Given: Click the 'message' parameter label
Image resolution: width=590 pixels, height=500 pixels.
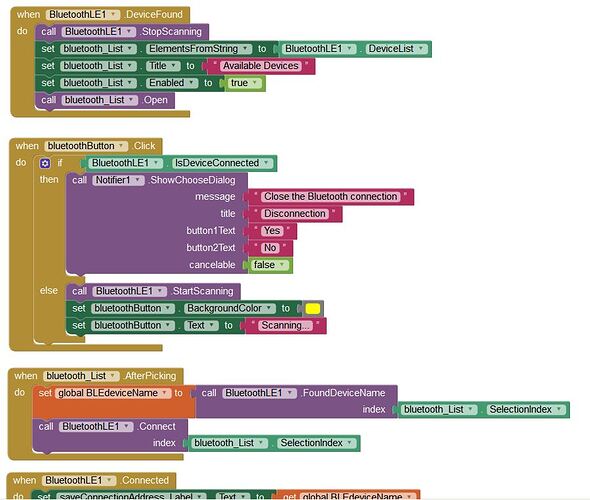Looking at the screenshot, I should pyautogui.click(x=215, y=197).
